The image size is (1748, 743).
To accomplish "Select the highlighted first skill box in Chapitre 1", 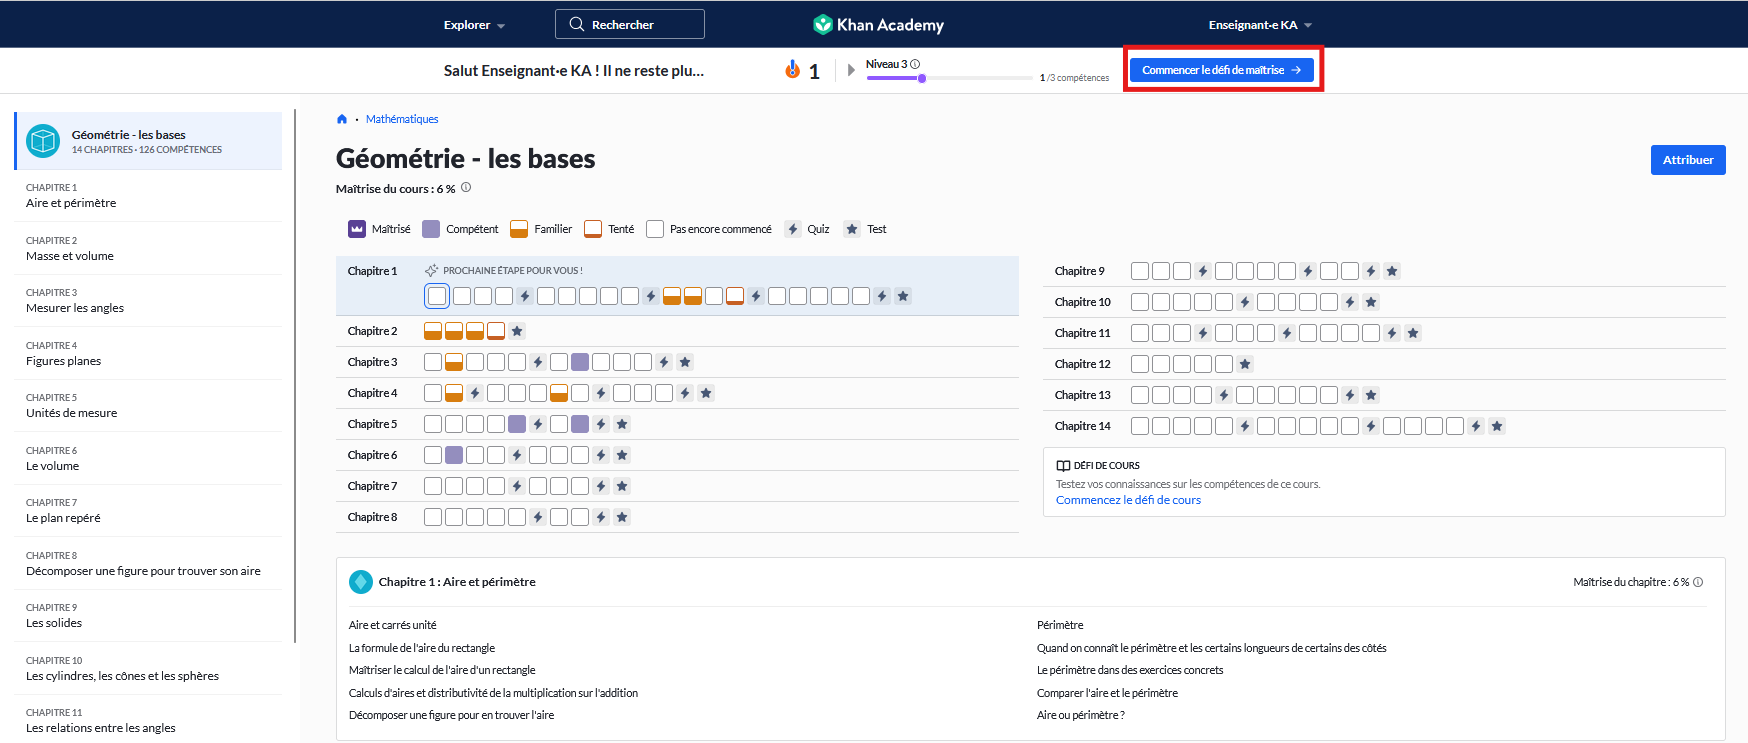I will point(437,296).
